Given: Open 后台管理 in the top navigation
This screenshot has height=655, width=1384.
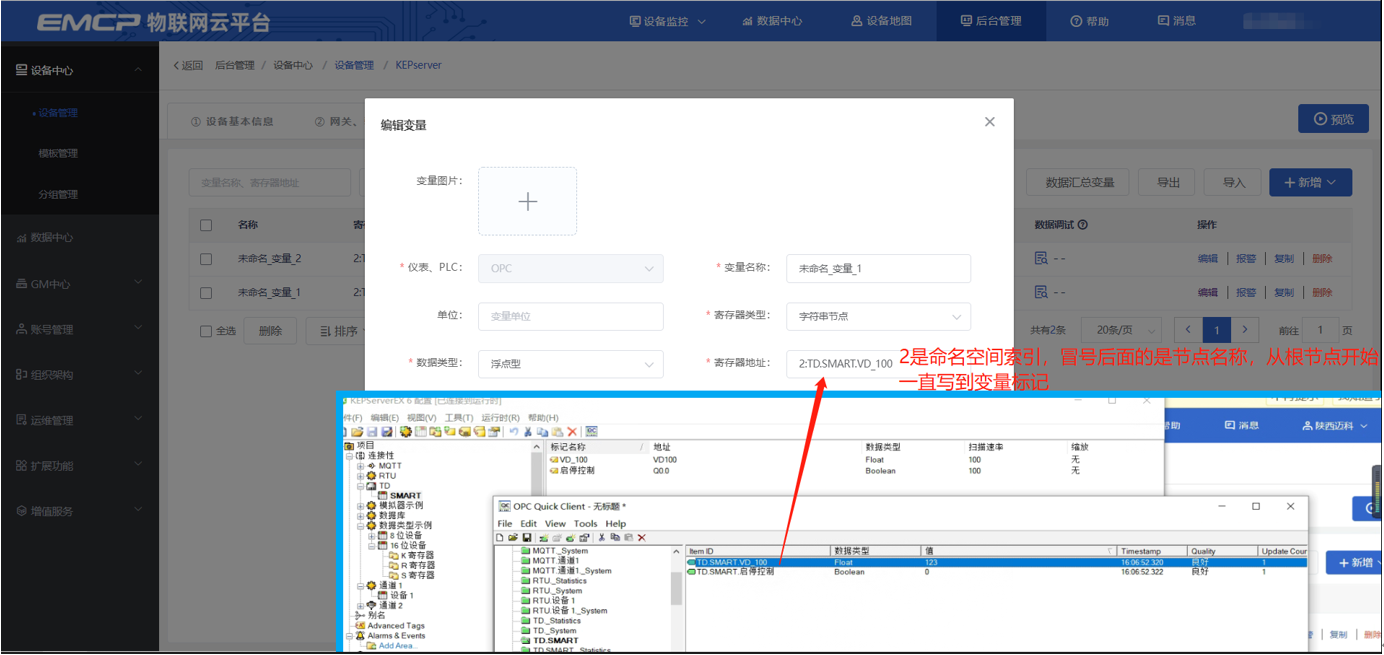Looking at the screenshot, I should [x=991, y=20].
